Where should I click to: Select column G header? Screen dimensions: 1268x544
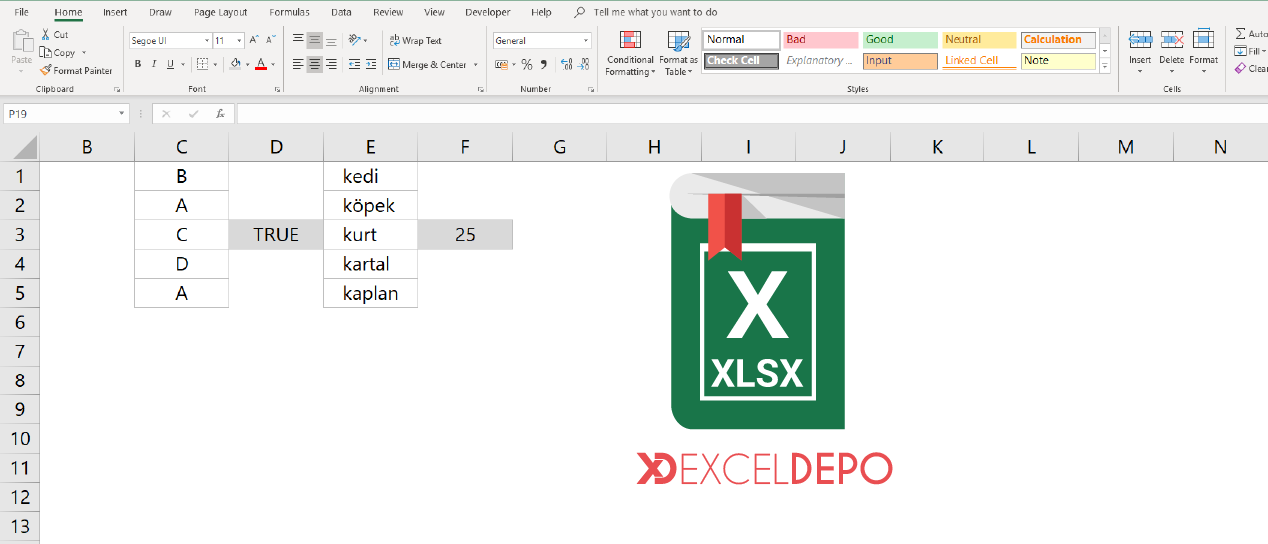[559, 147]
